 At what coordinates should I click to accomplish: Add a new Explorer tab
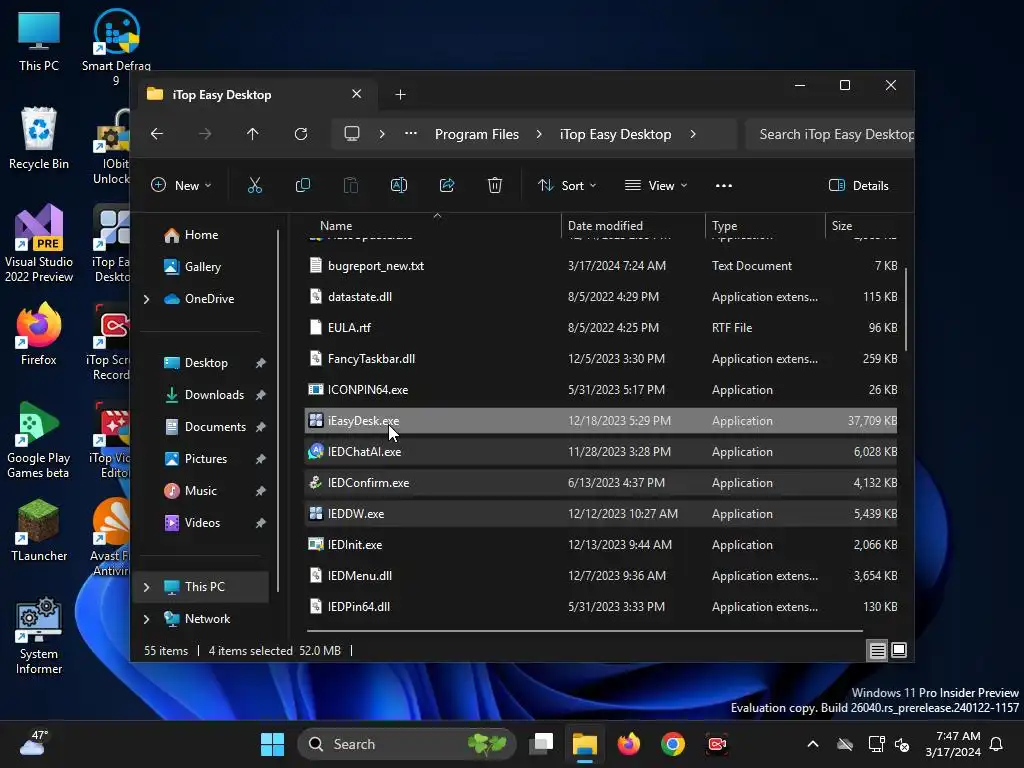(x=400, y=95)
